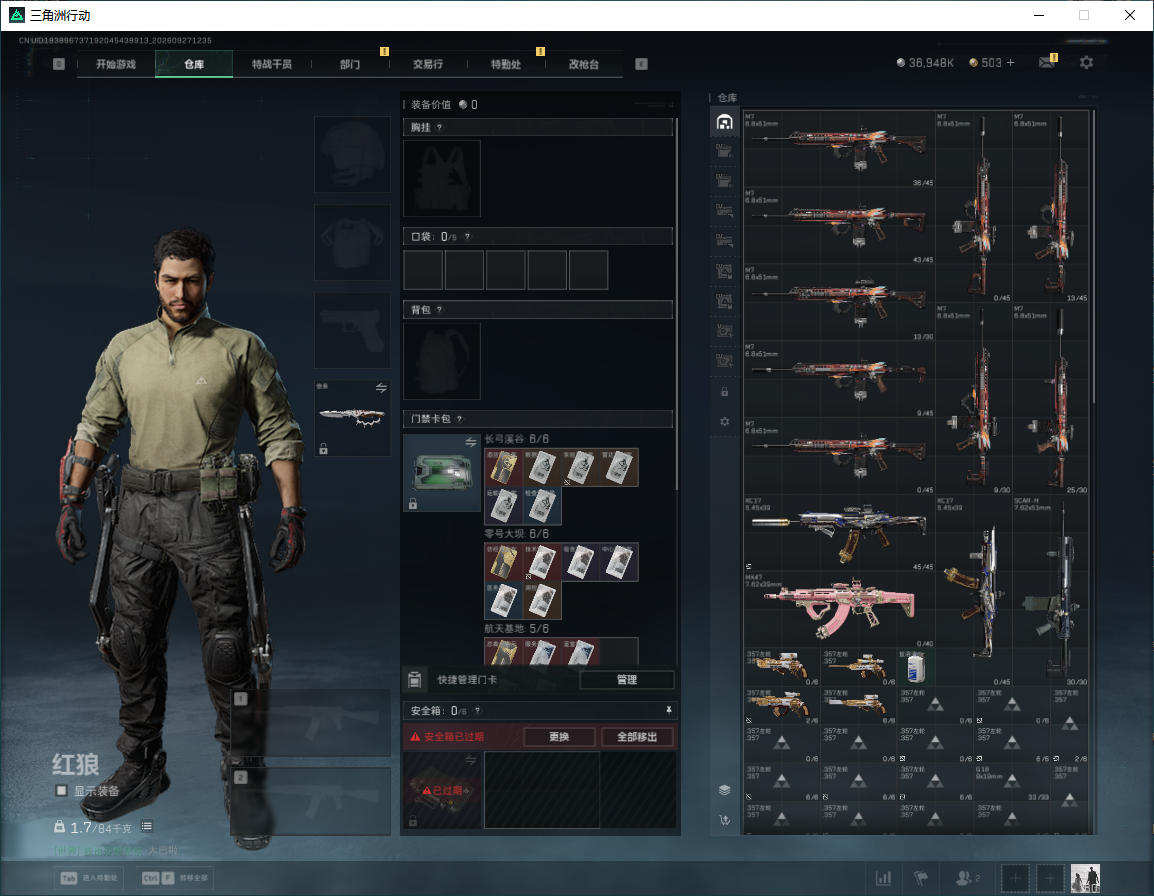Go to the next tab with right arrow
1154x896 pixels.
point(641,64)
